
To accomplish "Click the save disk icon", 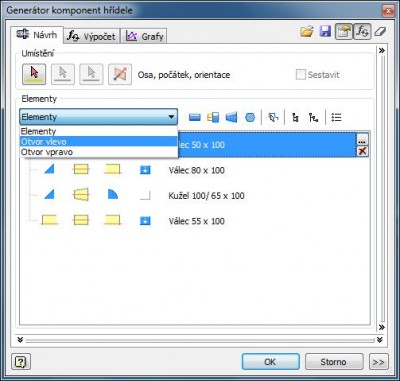I will click(x=325, y=32).
